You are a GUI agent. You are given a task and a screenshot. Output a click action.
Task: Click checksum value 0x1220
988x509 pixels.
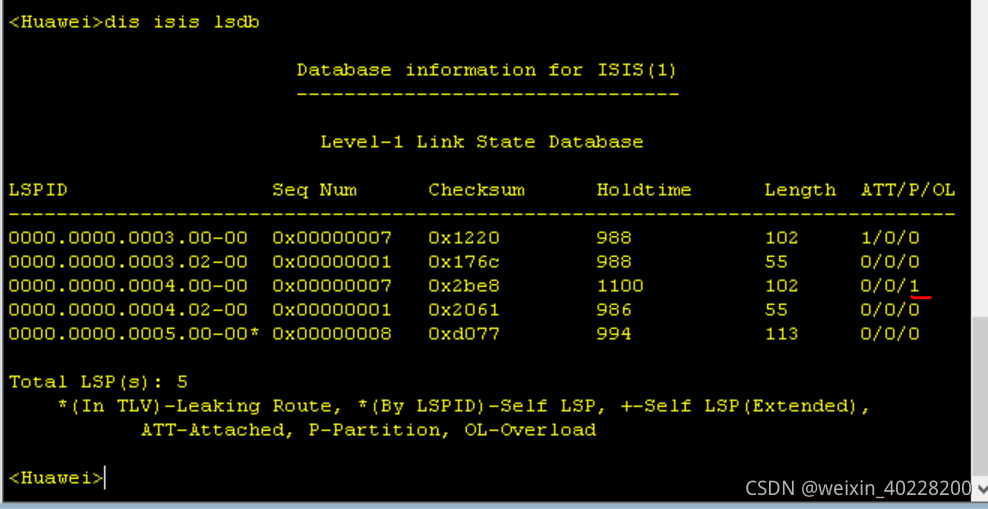click(464, 238)
